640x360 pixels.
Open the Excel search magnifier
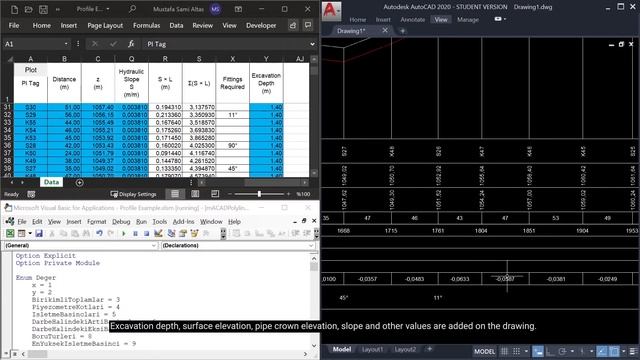coord(132,9)
